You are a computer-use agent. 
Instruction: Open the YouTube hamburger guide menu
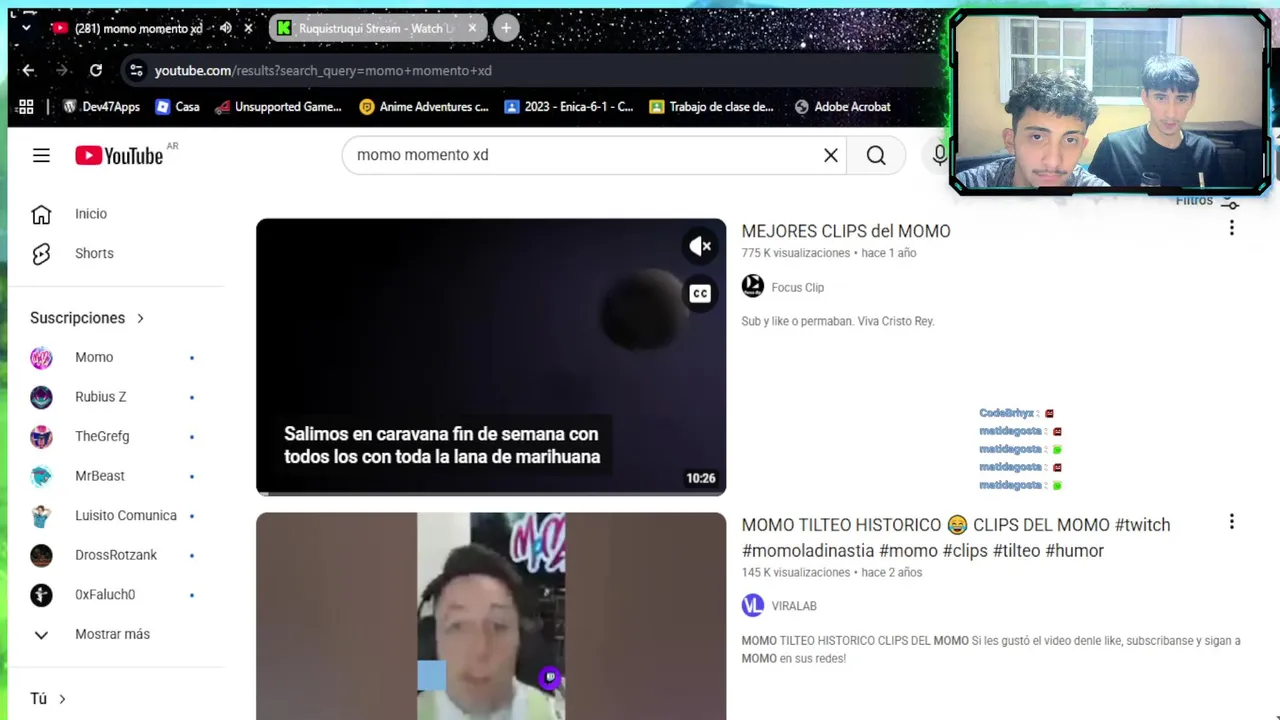click(x=41, y=155)
